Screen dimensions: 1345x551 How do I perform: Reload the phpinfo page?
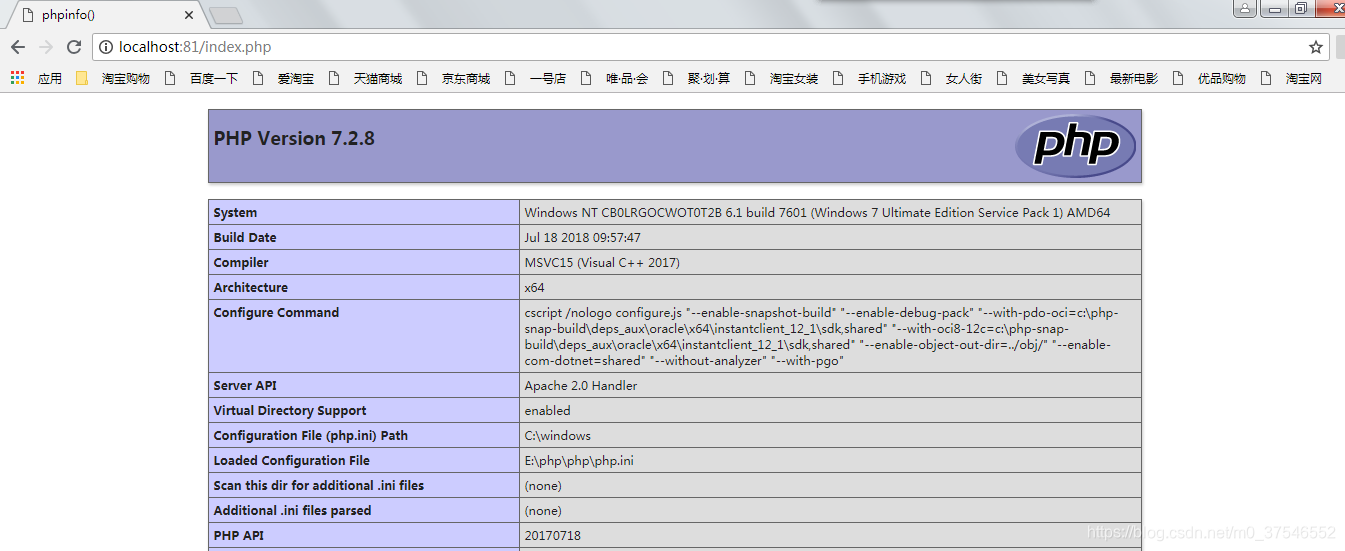74,47
